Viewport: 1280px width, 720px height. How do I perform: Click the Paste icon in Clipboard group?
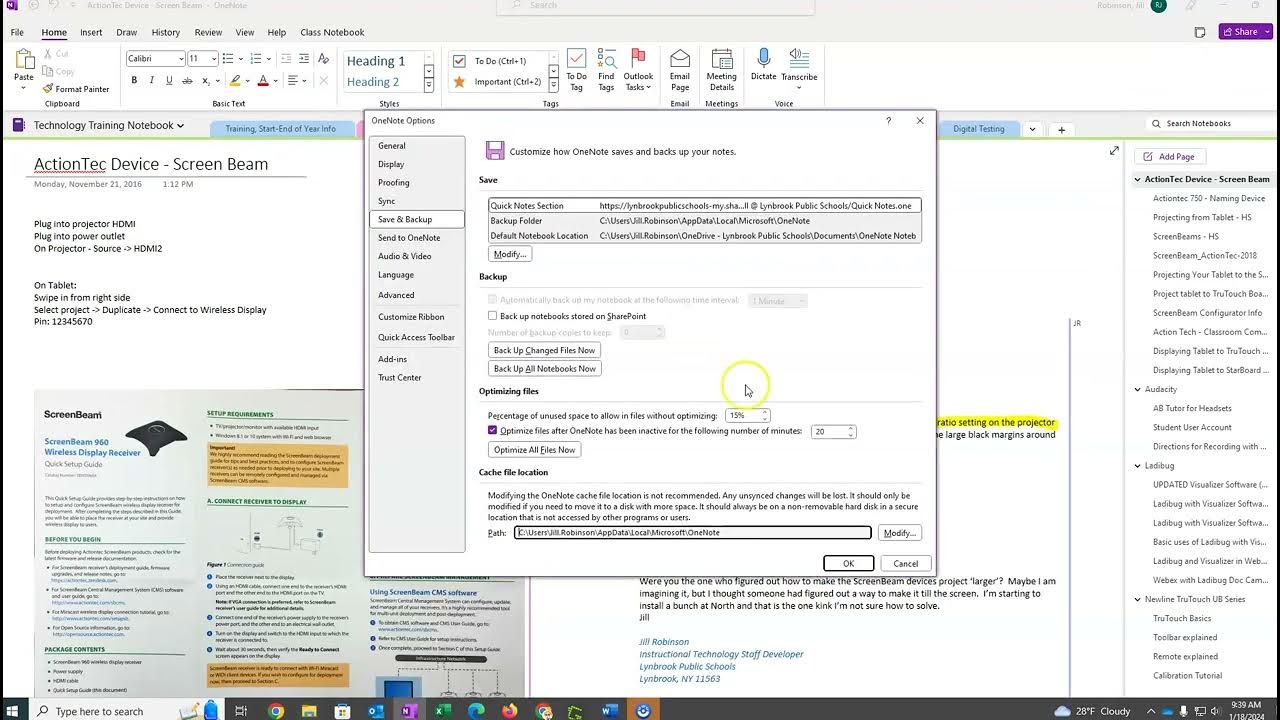click(x=24, y=60)
